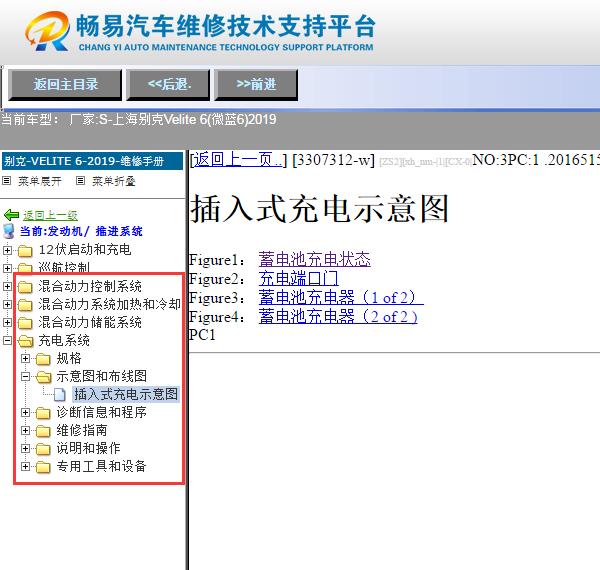Click the 诊断信息和程序 folder icon
The height and width of the screenshot is (570, 600).
pyautogui.click(x=43, y=413)
